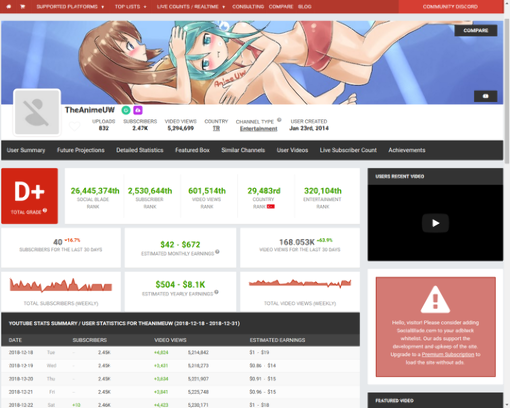Open the TR country link
Viewport: 510px width, 408px height.
[x=216, y=128]
